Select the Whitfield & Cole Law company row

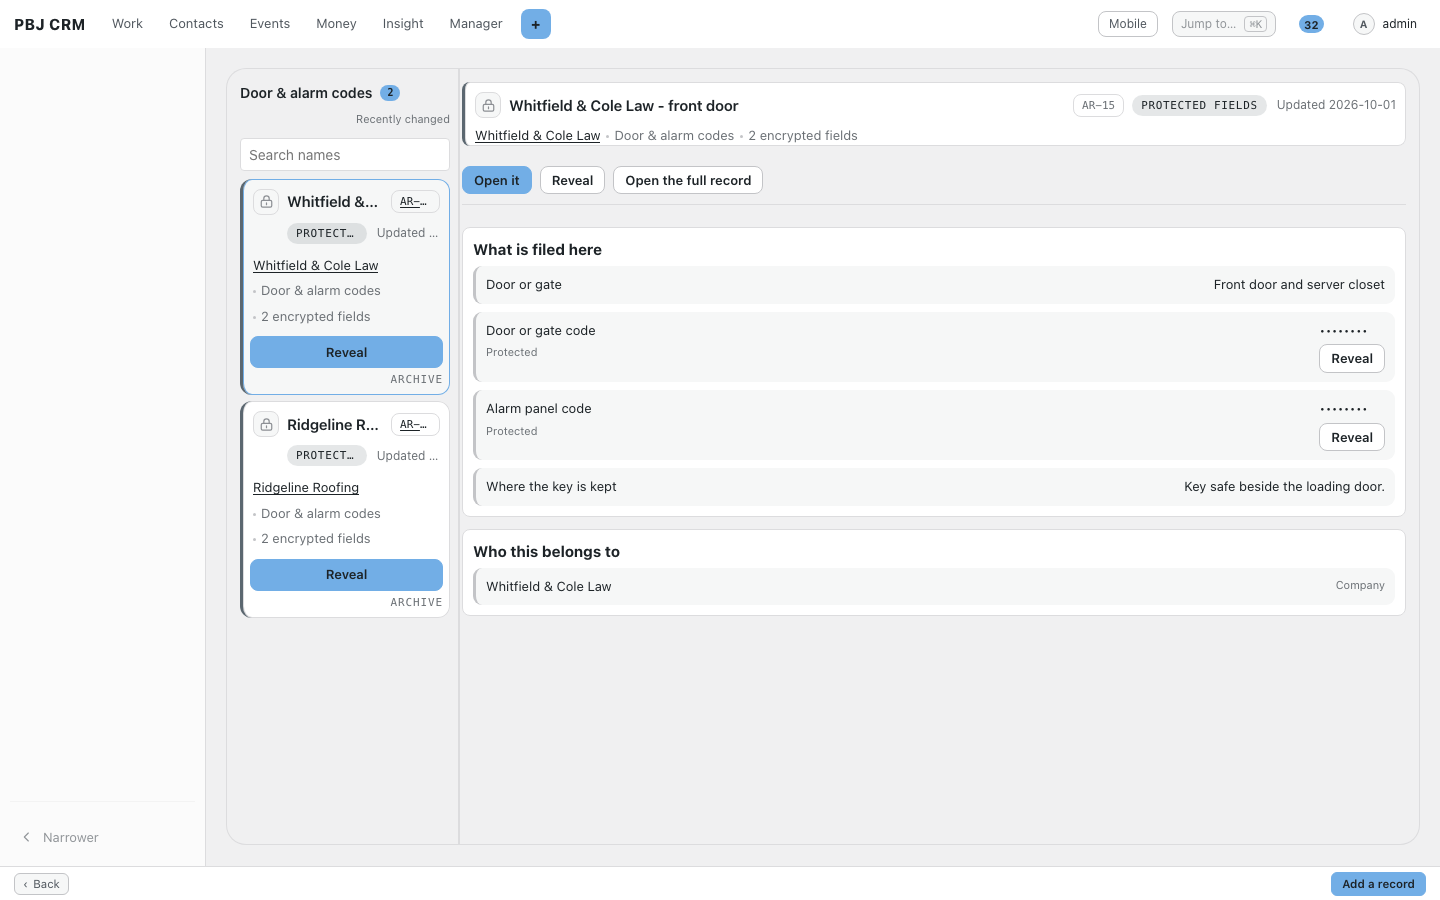click(x=934, y=587)
